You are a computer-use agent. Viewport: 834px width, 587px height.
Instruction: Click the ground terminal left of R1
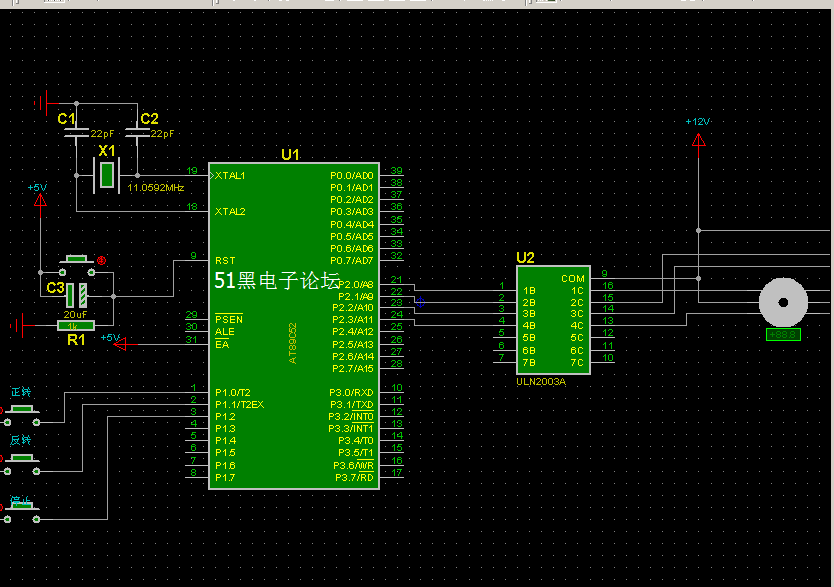(19, 325)
